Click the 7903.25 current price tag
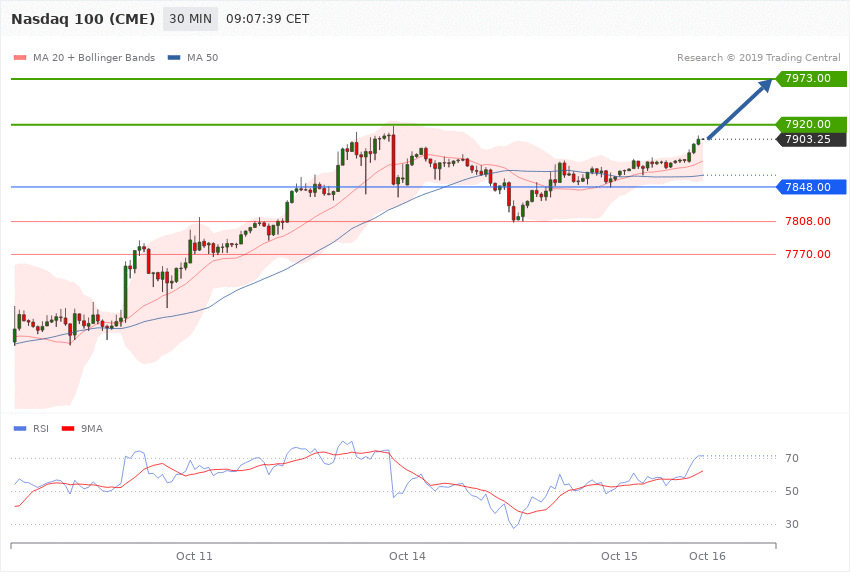850x576 pixels. point(812,139)
